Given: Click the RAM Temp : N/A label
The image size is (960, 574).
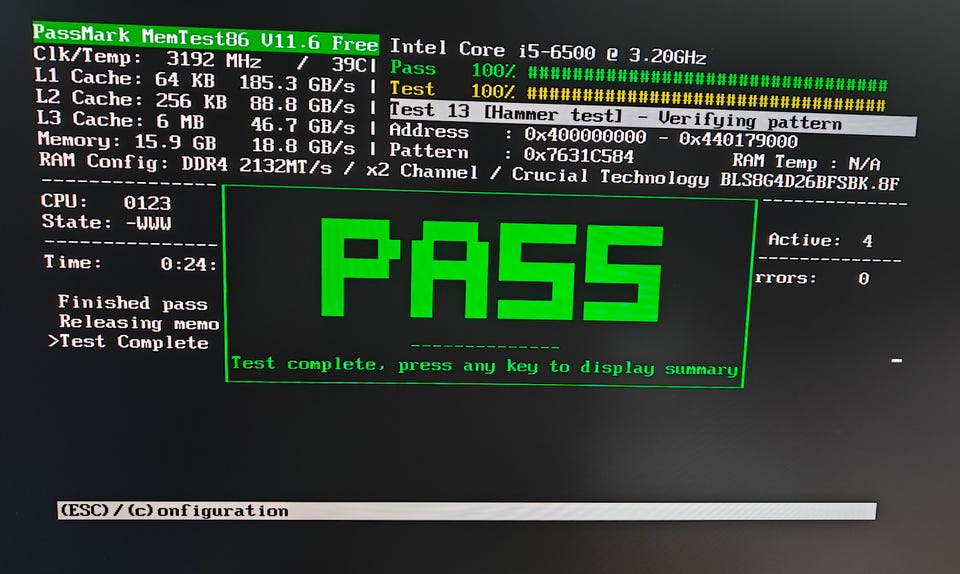Looking at the screenshot, I should [806, 162].
